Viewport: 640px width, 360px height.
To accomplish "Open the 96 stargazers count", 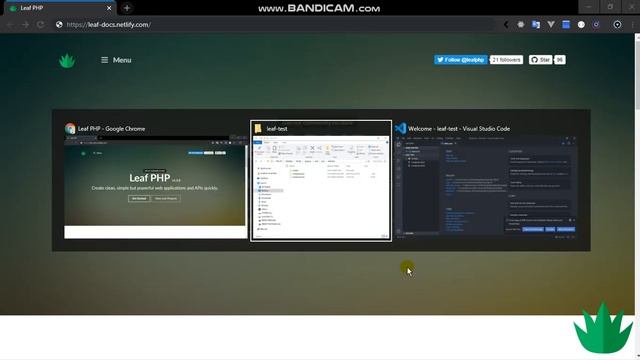I will [560, 60].
